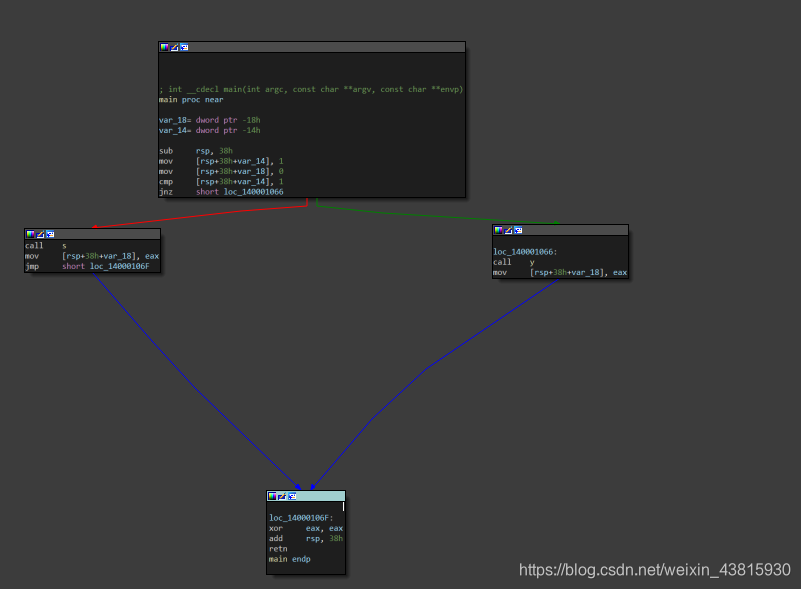Click 'mov [rsp+38h+var_18], eax' in the 'call s' node
Viewport: 801px width, 589px height.
click(92, 256)
